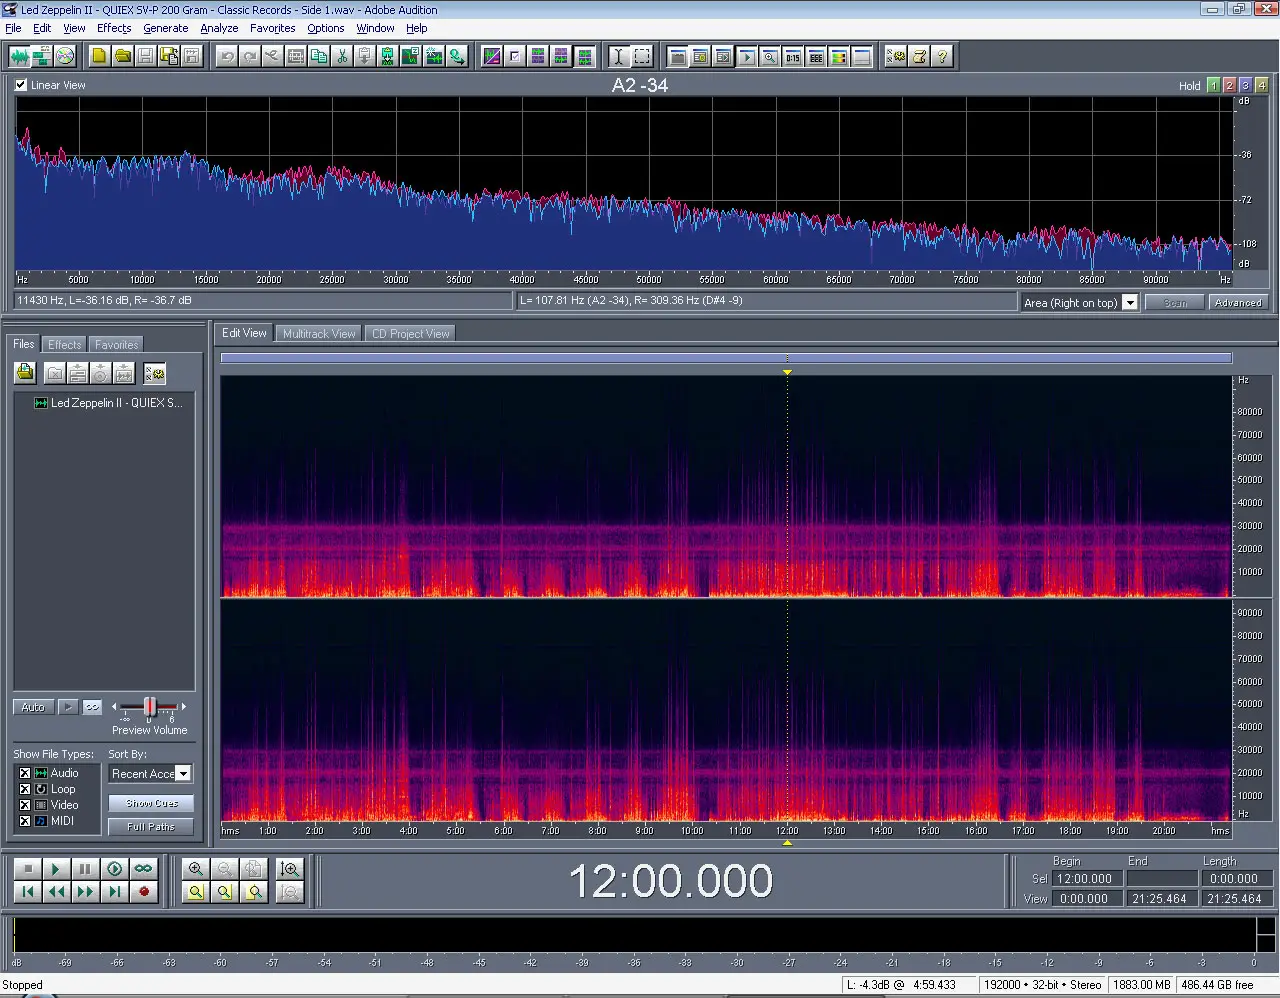The width and height of the screenshot is (1280, 998).
Task: Toggle the MIDI file type checkbox
Action: coord(25,821)
